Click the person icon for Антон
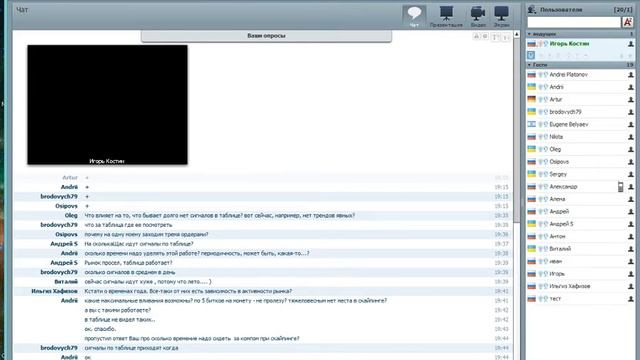Image resolution: width=640 pixels, height=360 pixels. click(631, 237)
